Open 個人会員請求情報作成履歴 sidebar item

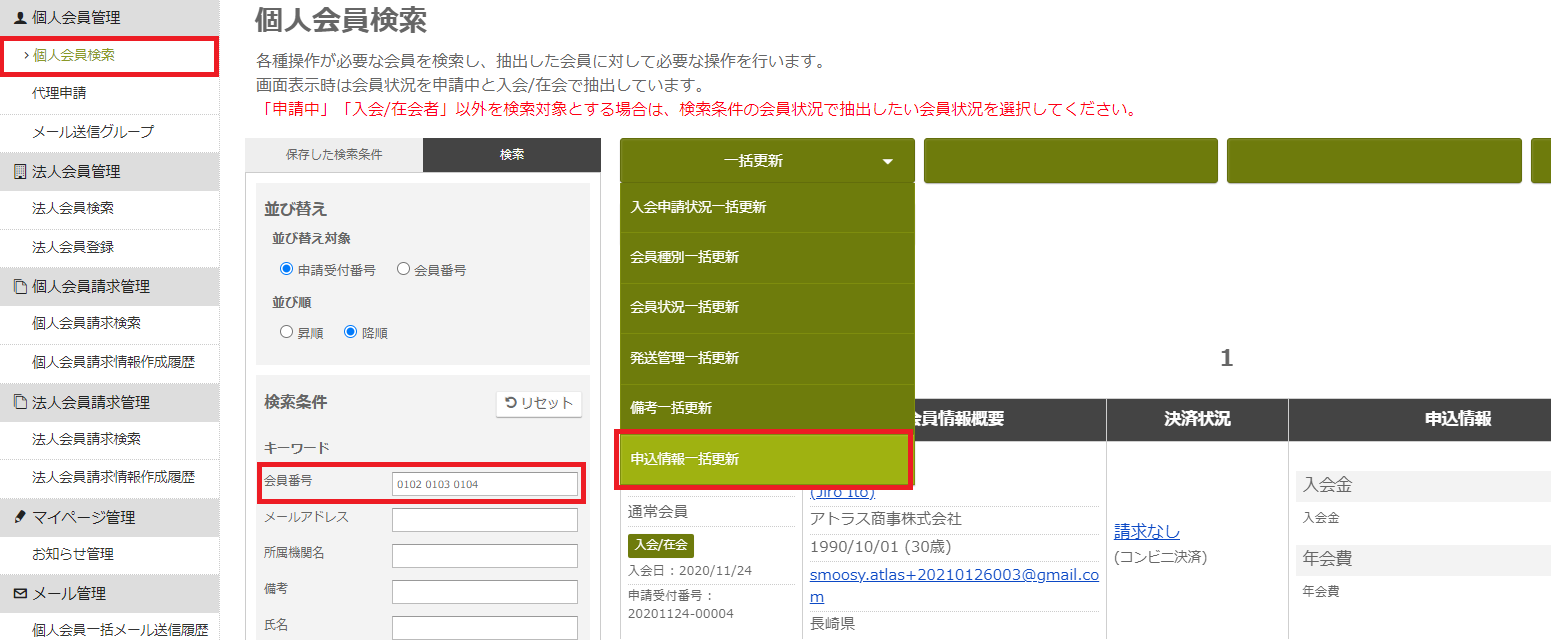point(113,362)
